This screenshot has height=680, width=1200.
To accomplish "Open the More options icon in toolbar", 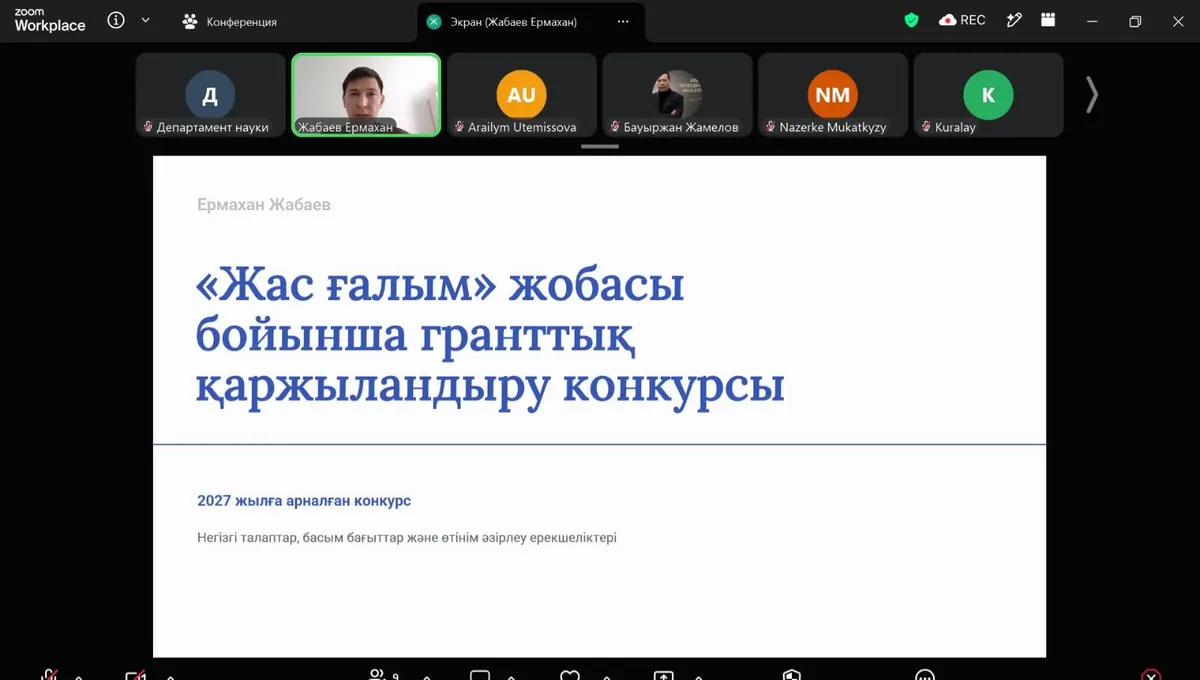I will (925, 676).
